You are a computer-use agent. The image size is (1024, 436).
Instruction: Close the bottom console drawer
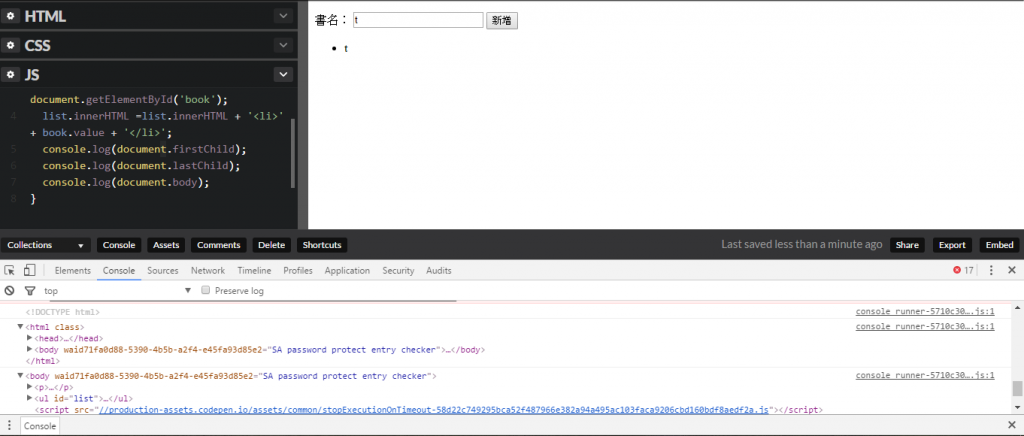tap(1012, 426)
